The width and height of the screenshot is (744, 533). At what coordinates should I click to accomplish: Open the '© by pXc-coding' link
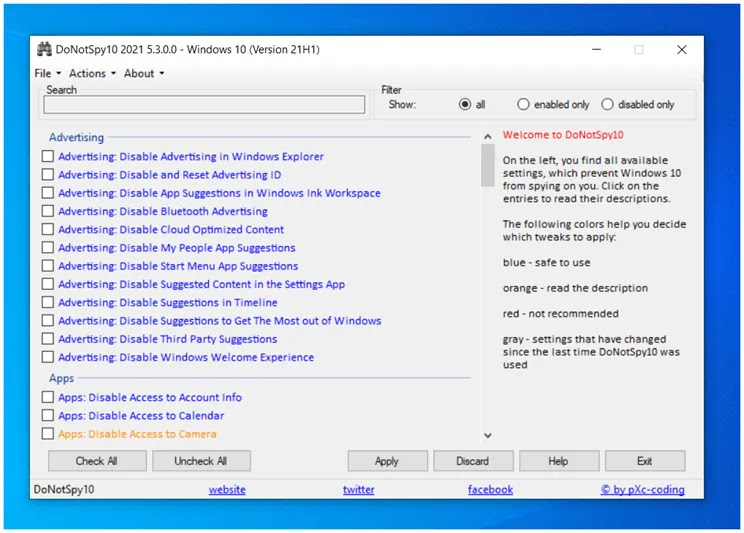(642, 489)
